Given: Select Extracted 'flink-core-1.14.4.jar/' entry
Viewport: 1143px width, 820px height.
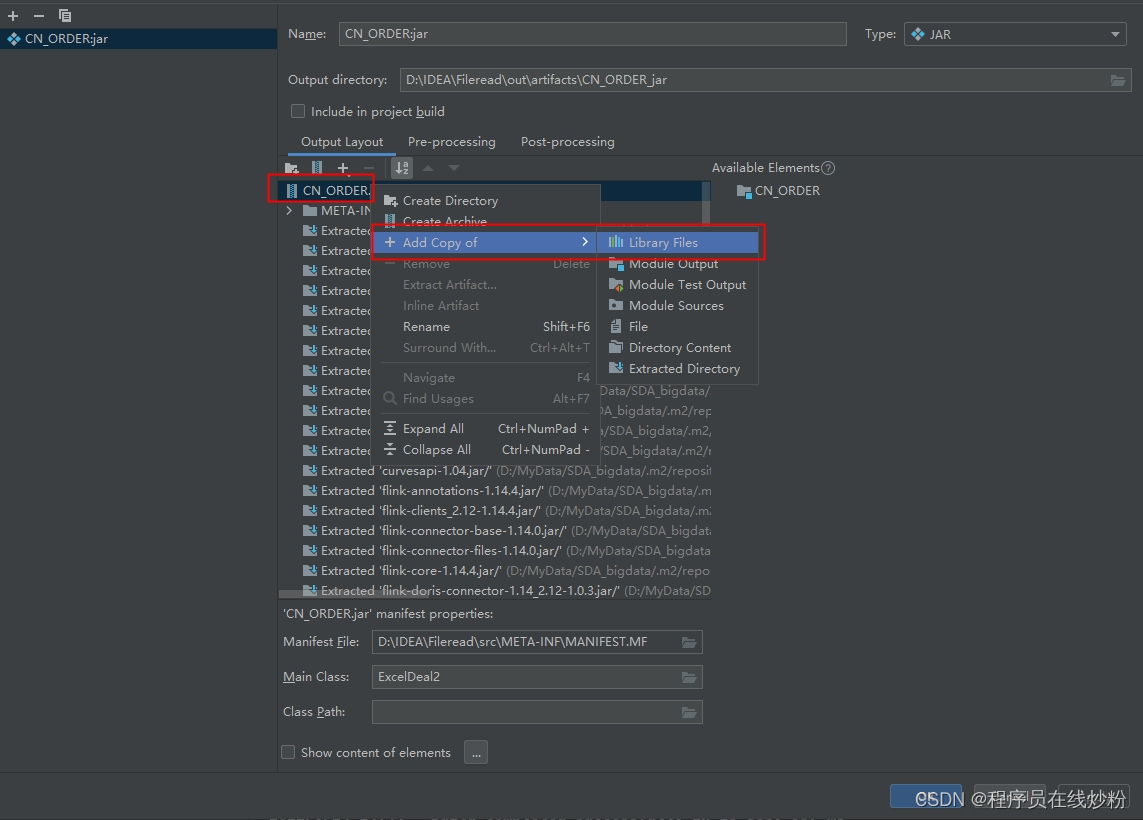Looking at the screenshot, I should click(x=505, y=571).
